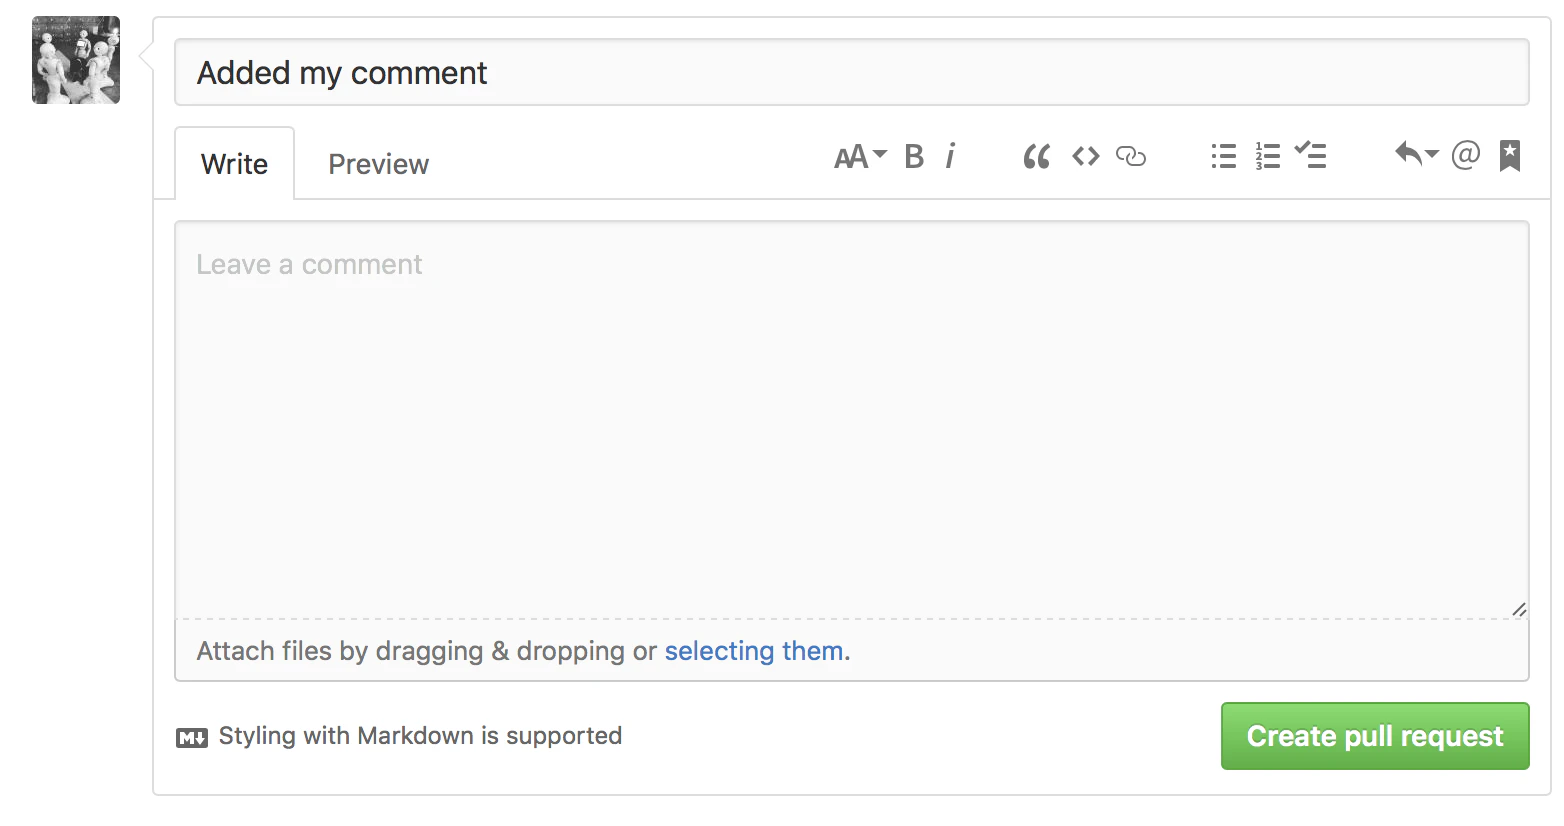Screen dimensions: 1564x826
Task: Apply italic text formatting
Action: [x=950, y=157]
